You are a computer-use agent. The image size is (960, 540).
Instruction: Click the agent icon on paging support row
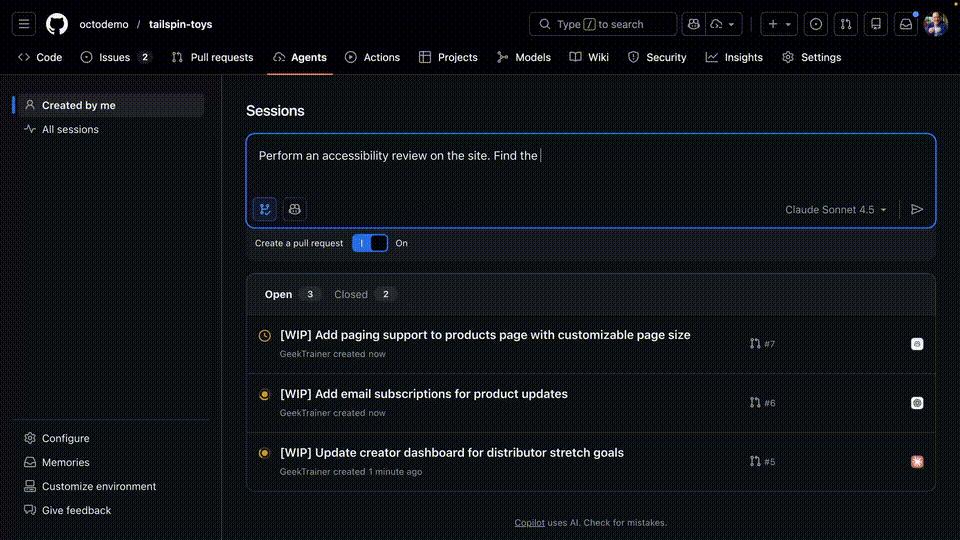coord(917,344)
